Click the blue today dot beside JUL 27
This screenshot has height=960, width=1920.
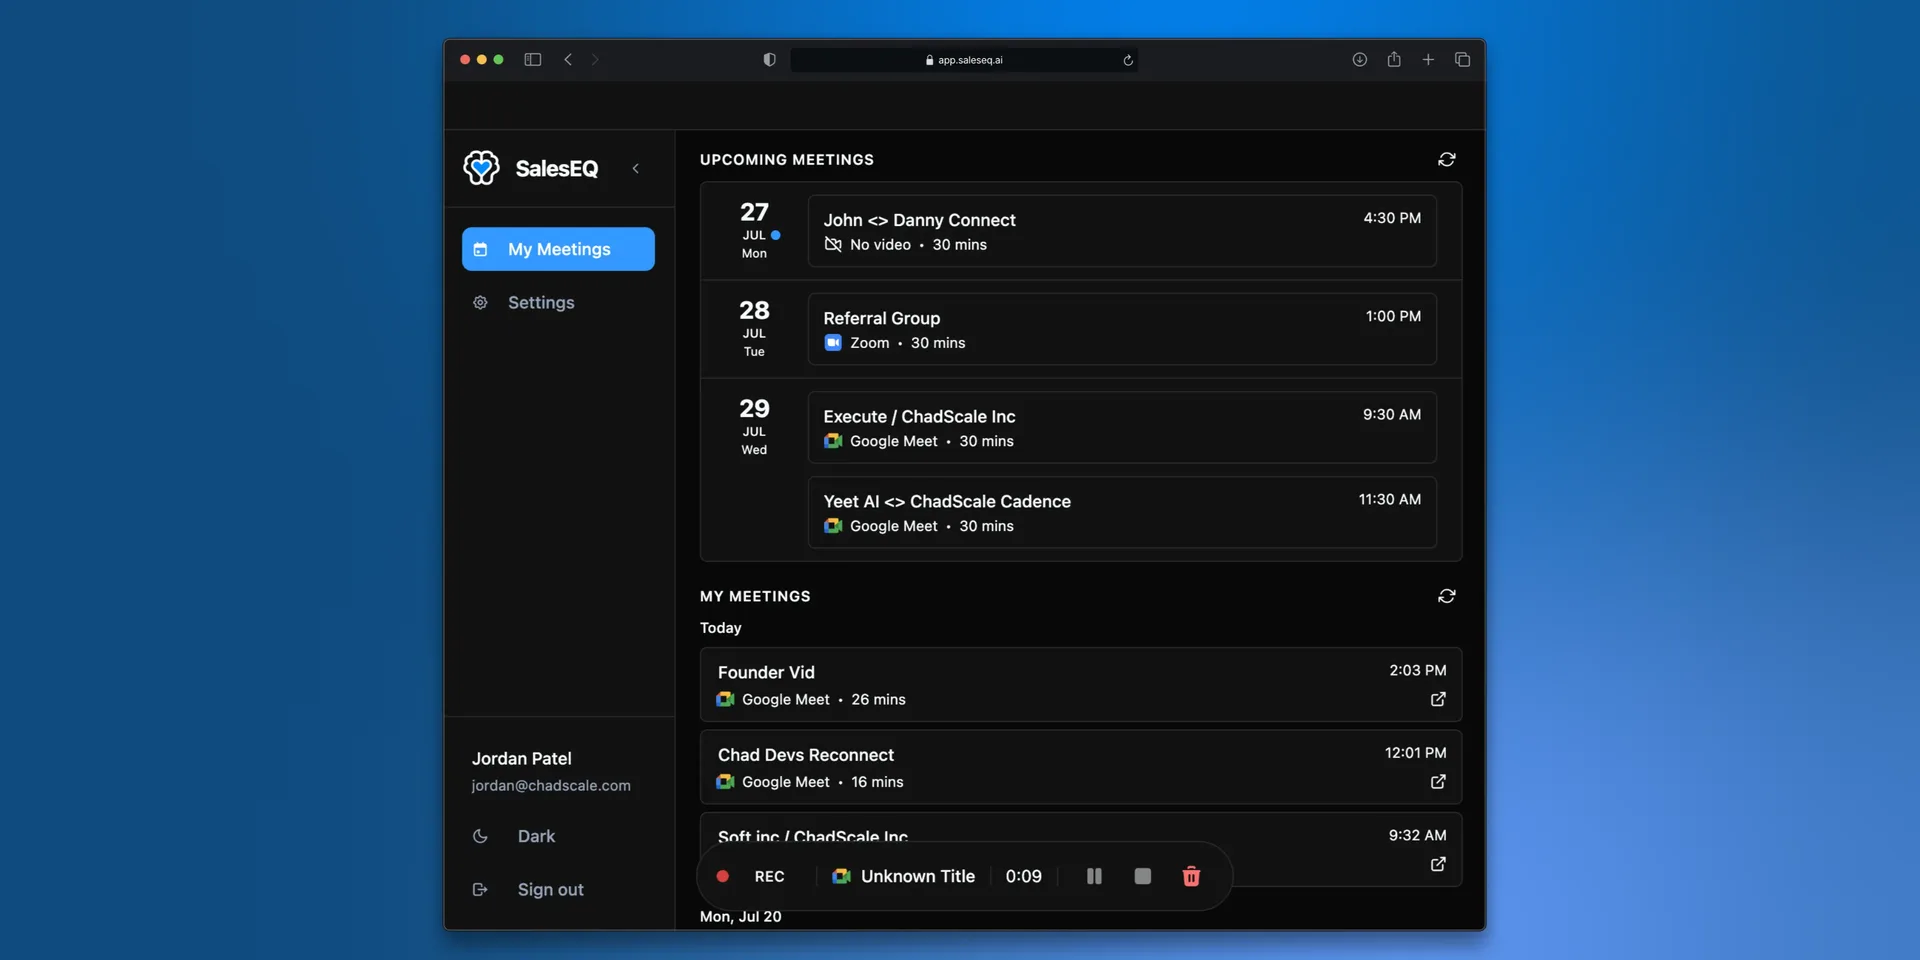(x=775, y=235)
